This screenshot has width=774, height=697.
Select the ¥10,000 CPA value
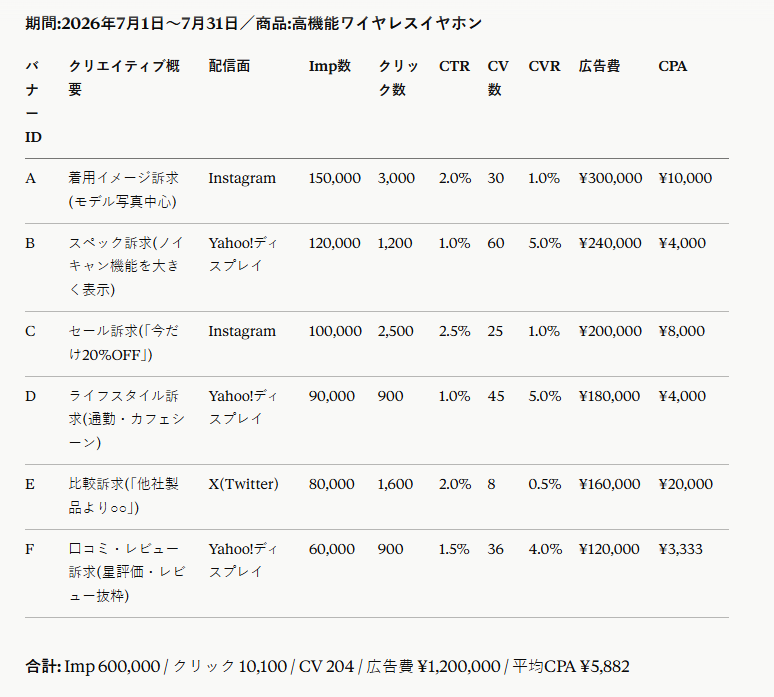(685, 178)
